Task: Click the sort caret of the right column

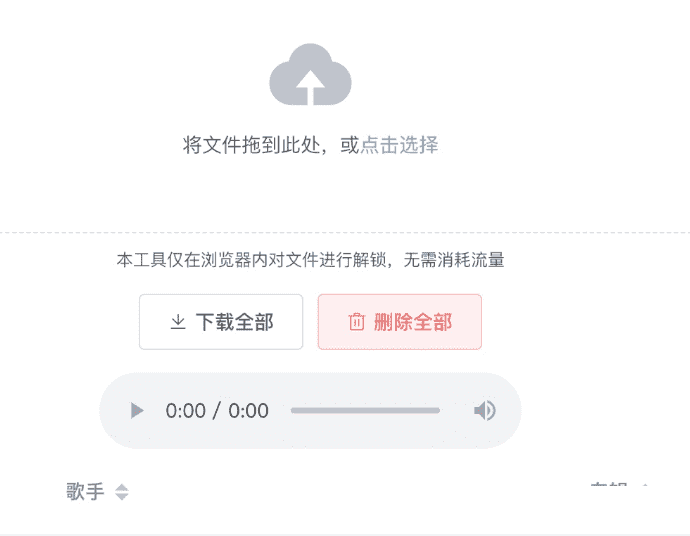Action: (645, 485)
